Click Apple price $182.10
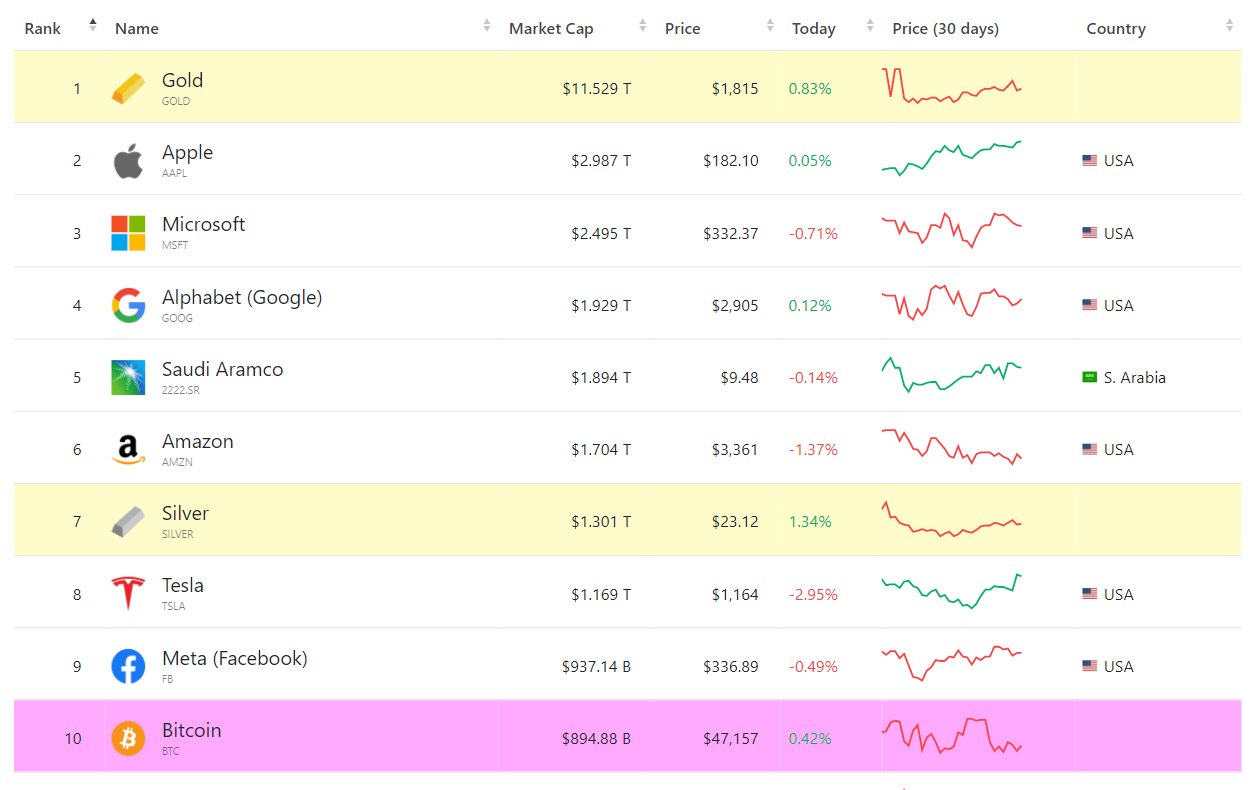This screenshot has width=1257, height=790. point(730,161)
